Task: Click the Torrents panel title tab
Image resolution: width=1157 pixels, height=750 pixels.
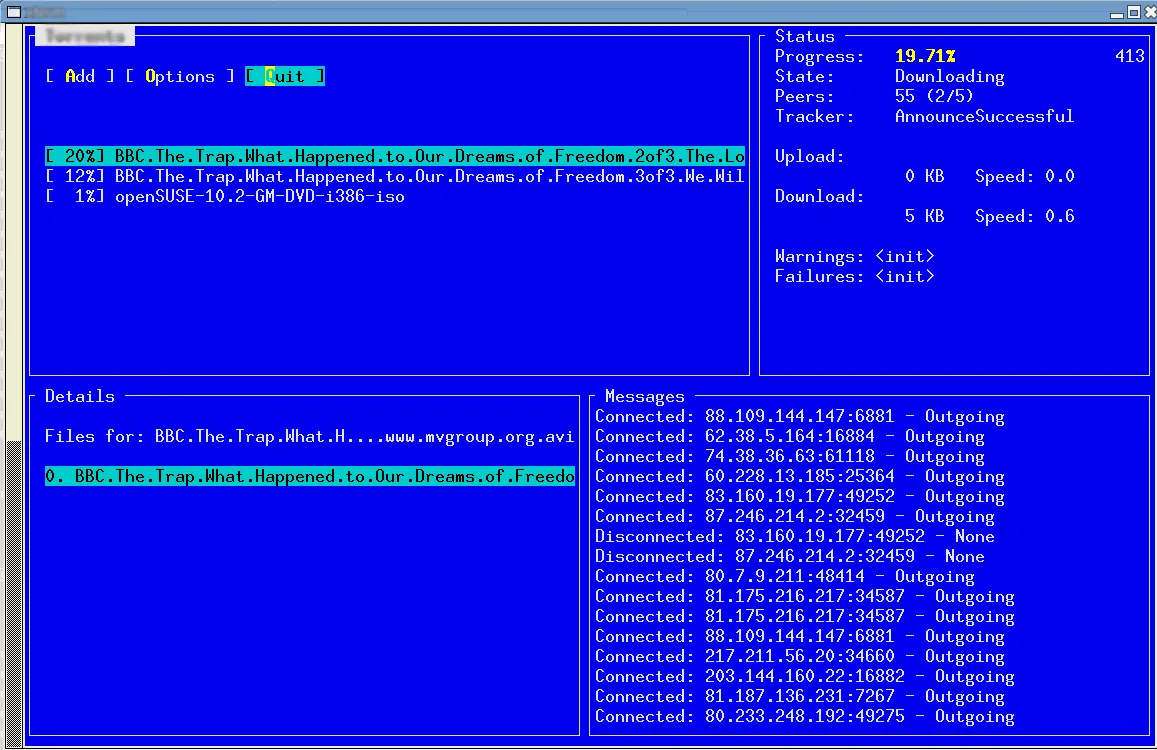Action: pos(85,35)
